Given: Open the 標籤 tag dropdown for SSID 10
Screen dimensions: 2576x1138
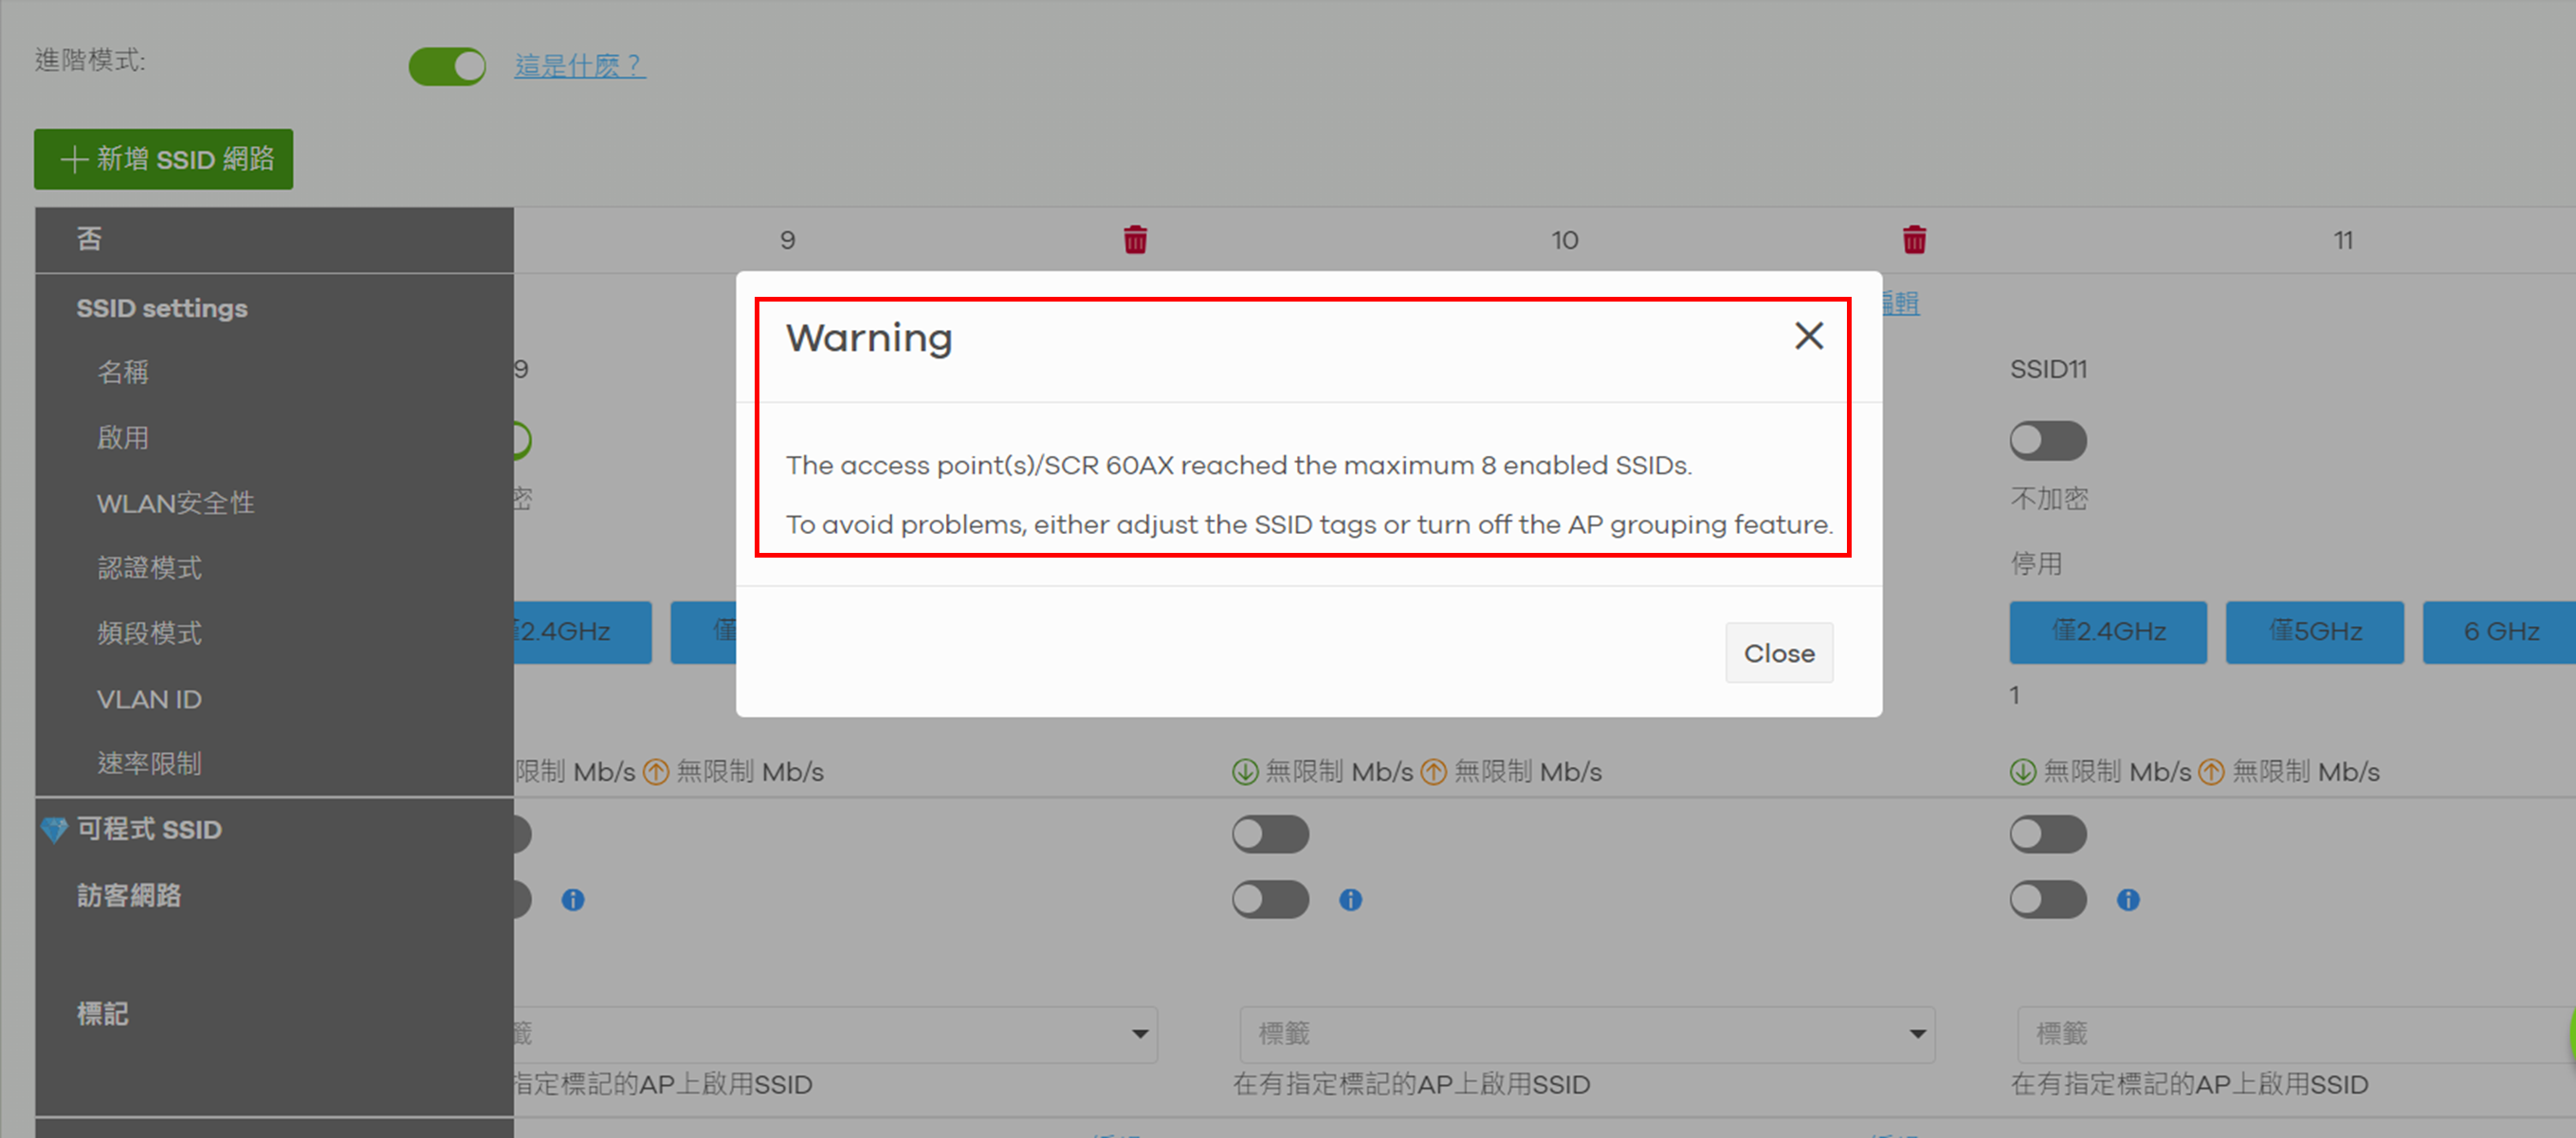Looking at the screenshot, I should (x=1585, y=1033).
